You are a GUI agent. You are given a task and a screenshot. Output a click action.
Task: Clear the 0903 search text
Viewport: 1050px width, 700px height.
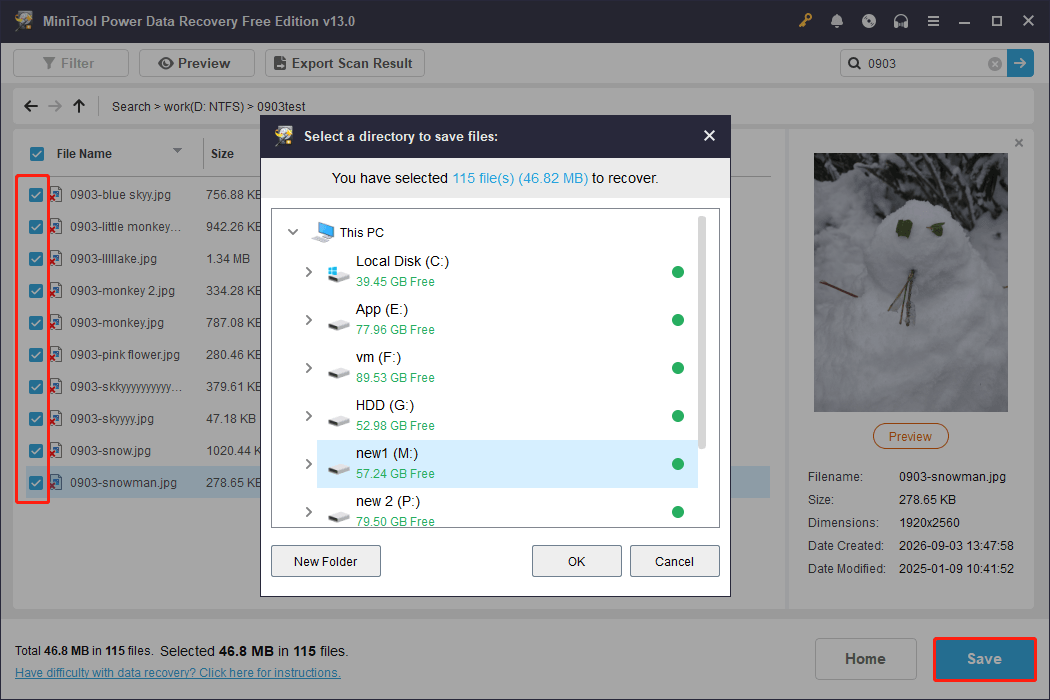pos(995,64)
